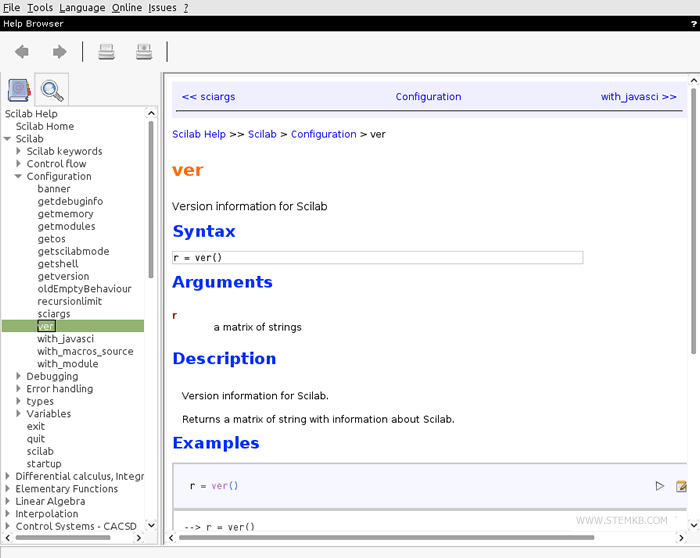The height and width of the screenshot is (558, 700).
Task: Select 'getshell' tree entry
Action: [58, 264]
